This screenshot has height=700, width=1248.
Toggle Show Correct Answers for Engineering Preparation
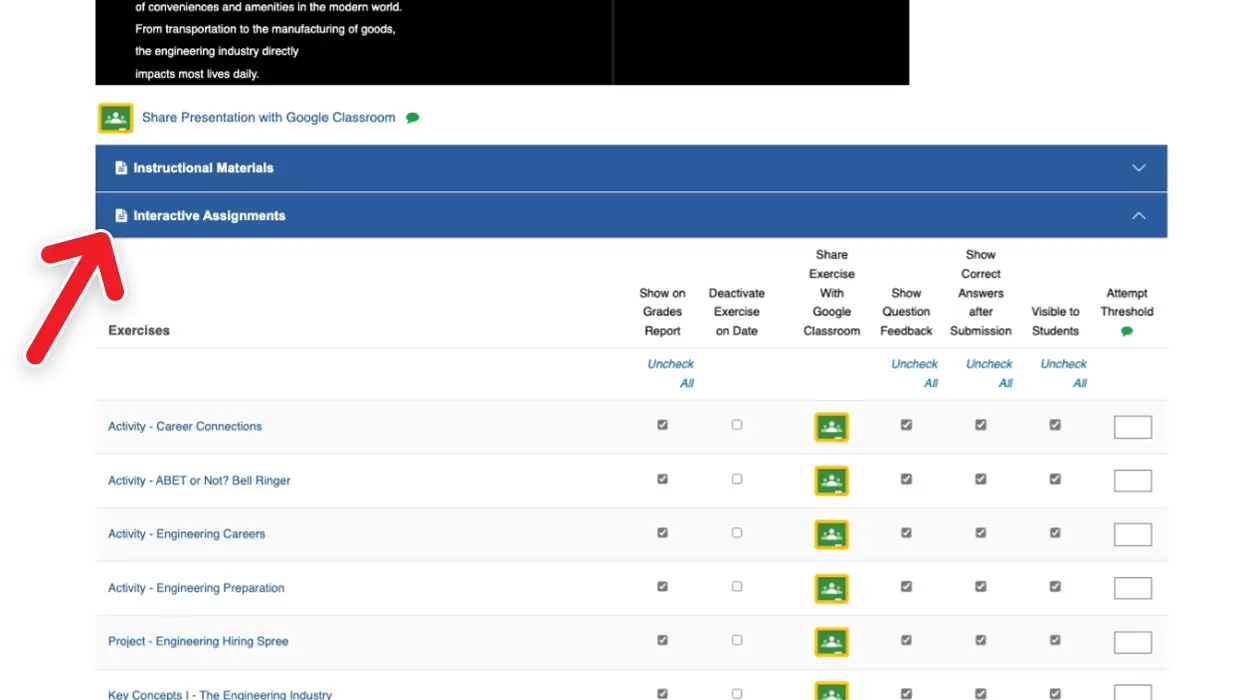tap(981, 587)
